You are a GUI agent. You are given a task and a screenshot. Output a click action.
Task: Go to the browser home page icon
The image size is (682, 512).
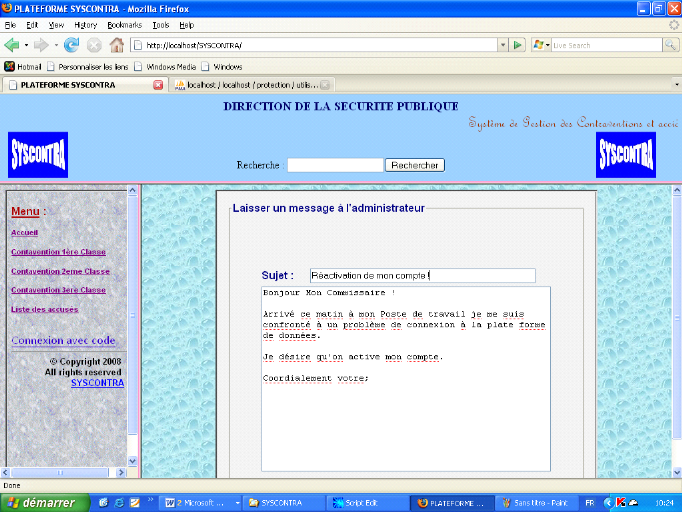click(x=117, y=45)
